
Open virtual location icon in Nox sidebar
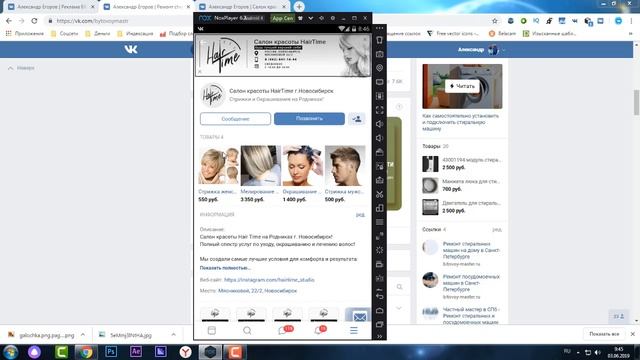[379, 68]
